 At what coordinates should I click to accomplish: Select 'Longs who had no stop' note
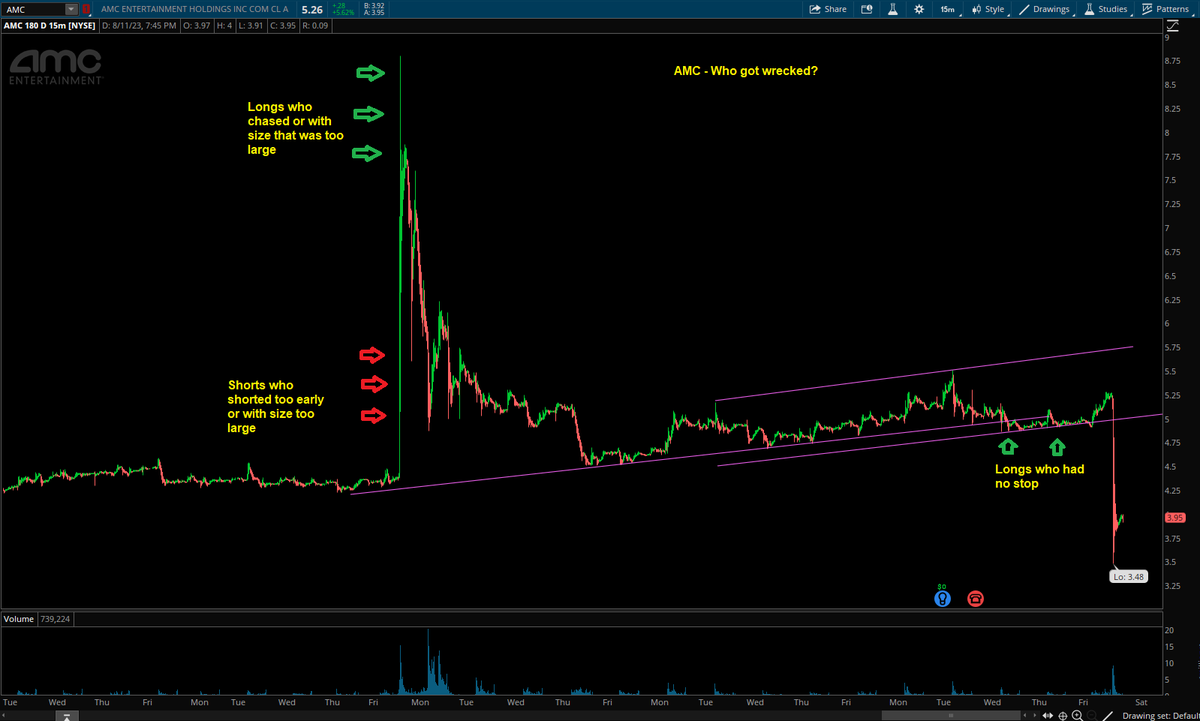pos(1039,476)
